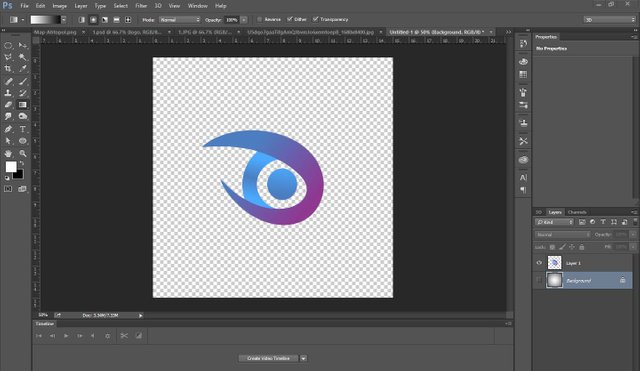
Task: Select the Hand tool
Action: [8, 153]
